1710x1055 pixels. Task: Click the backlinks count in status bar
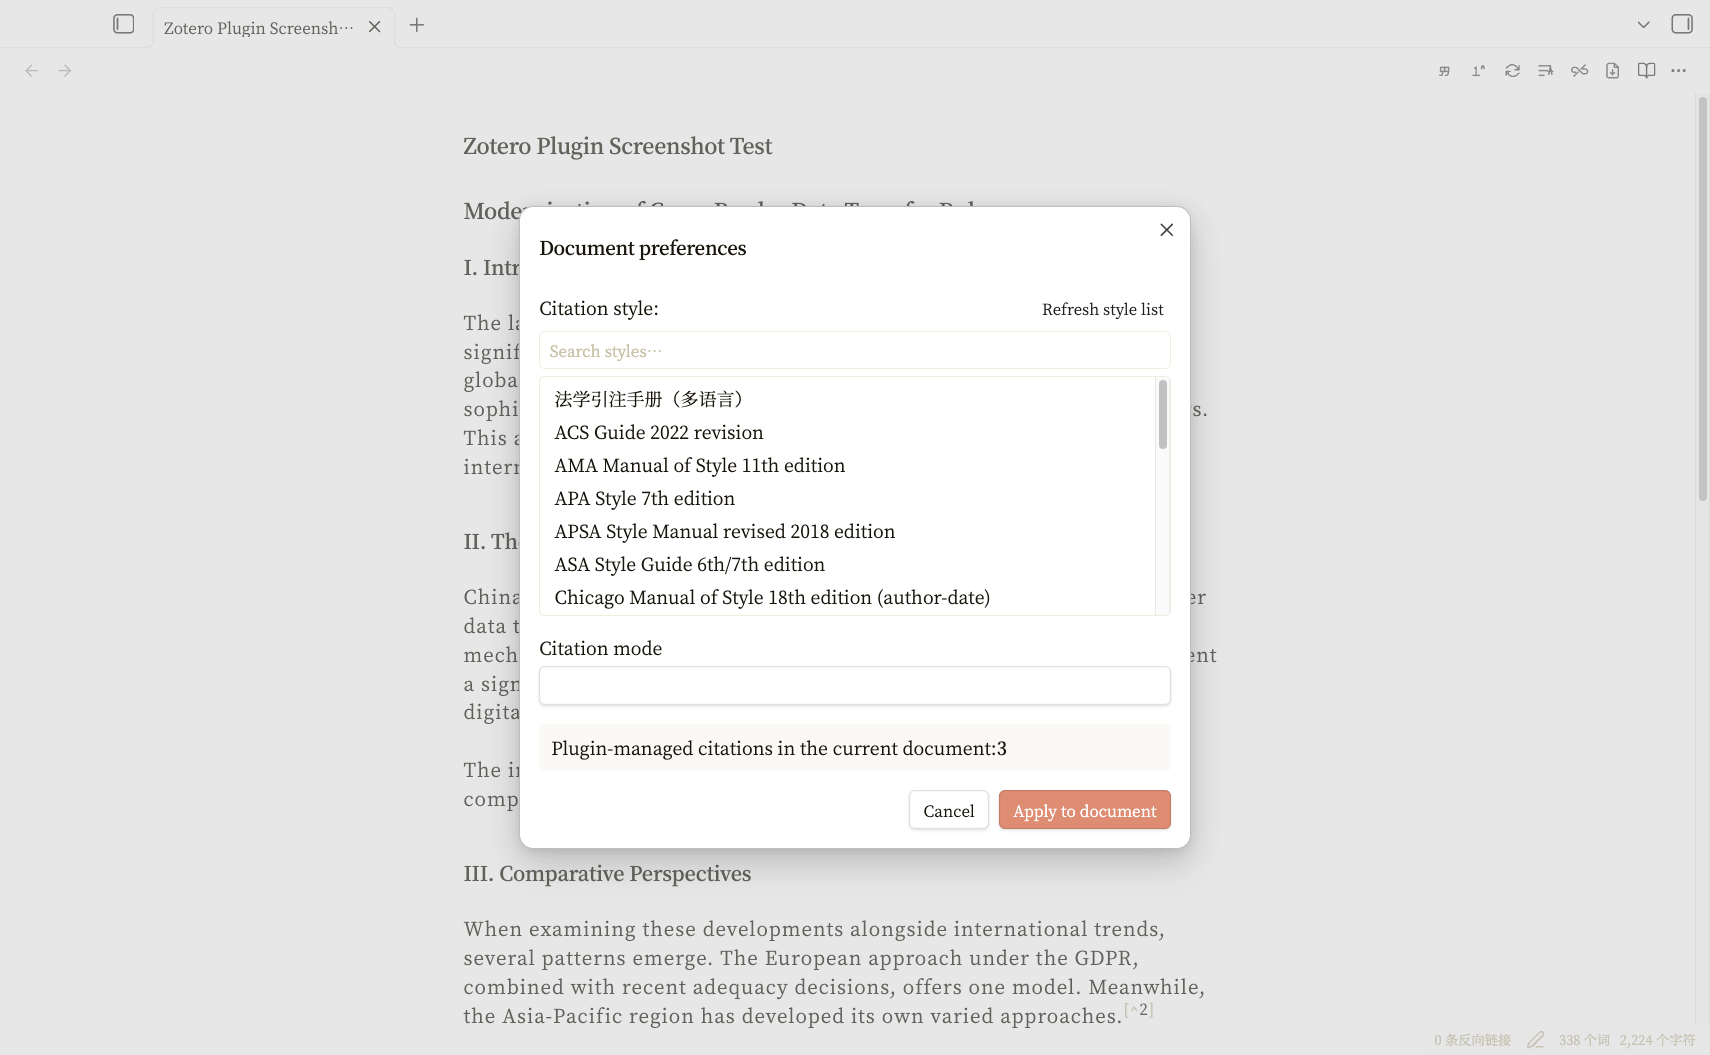coord(1473,1040)
